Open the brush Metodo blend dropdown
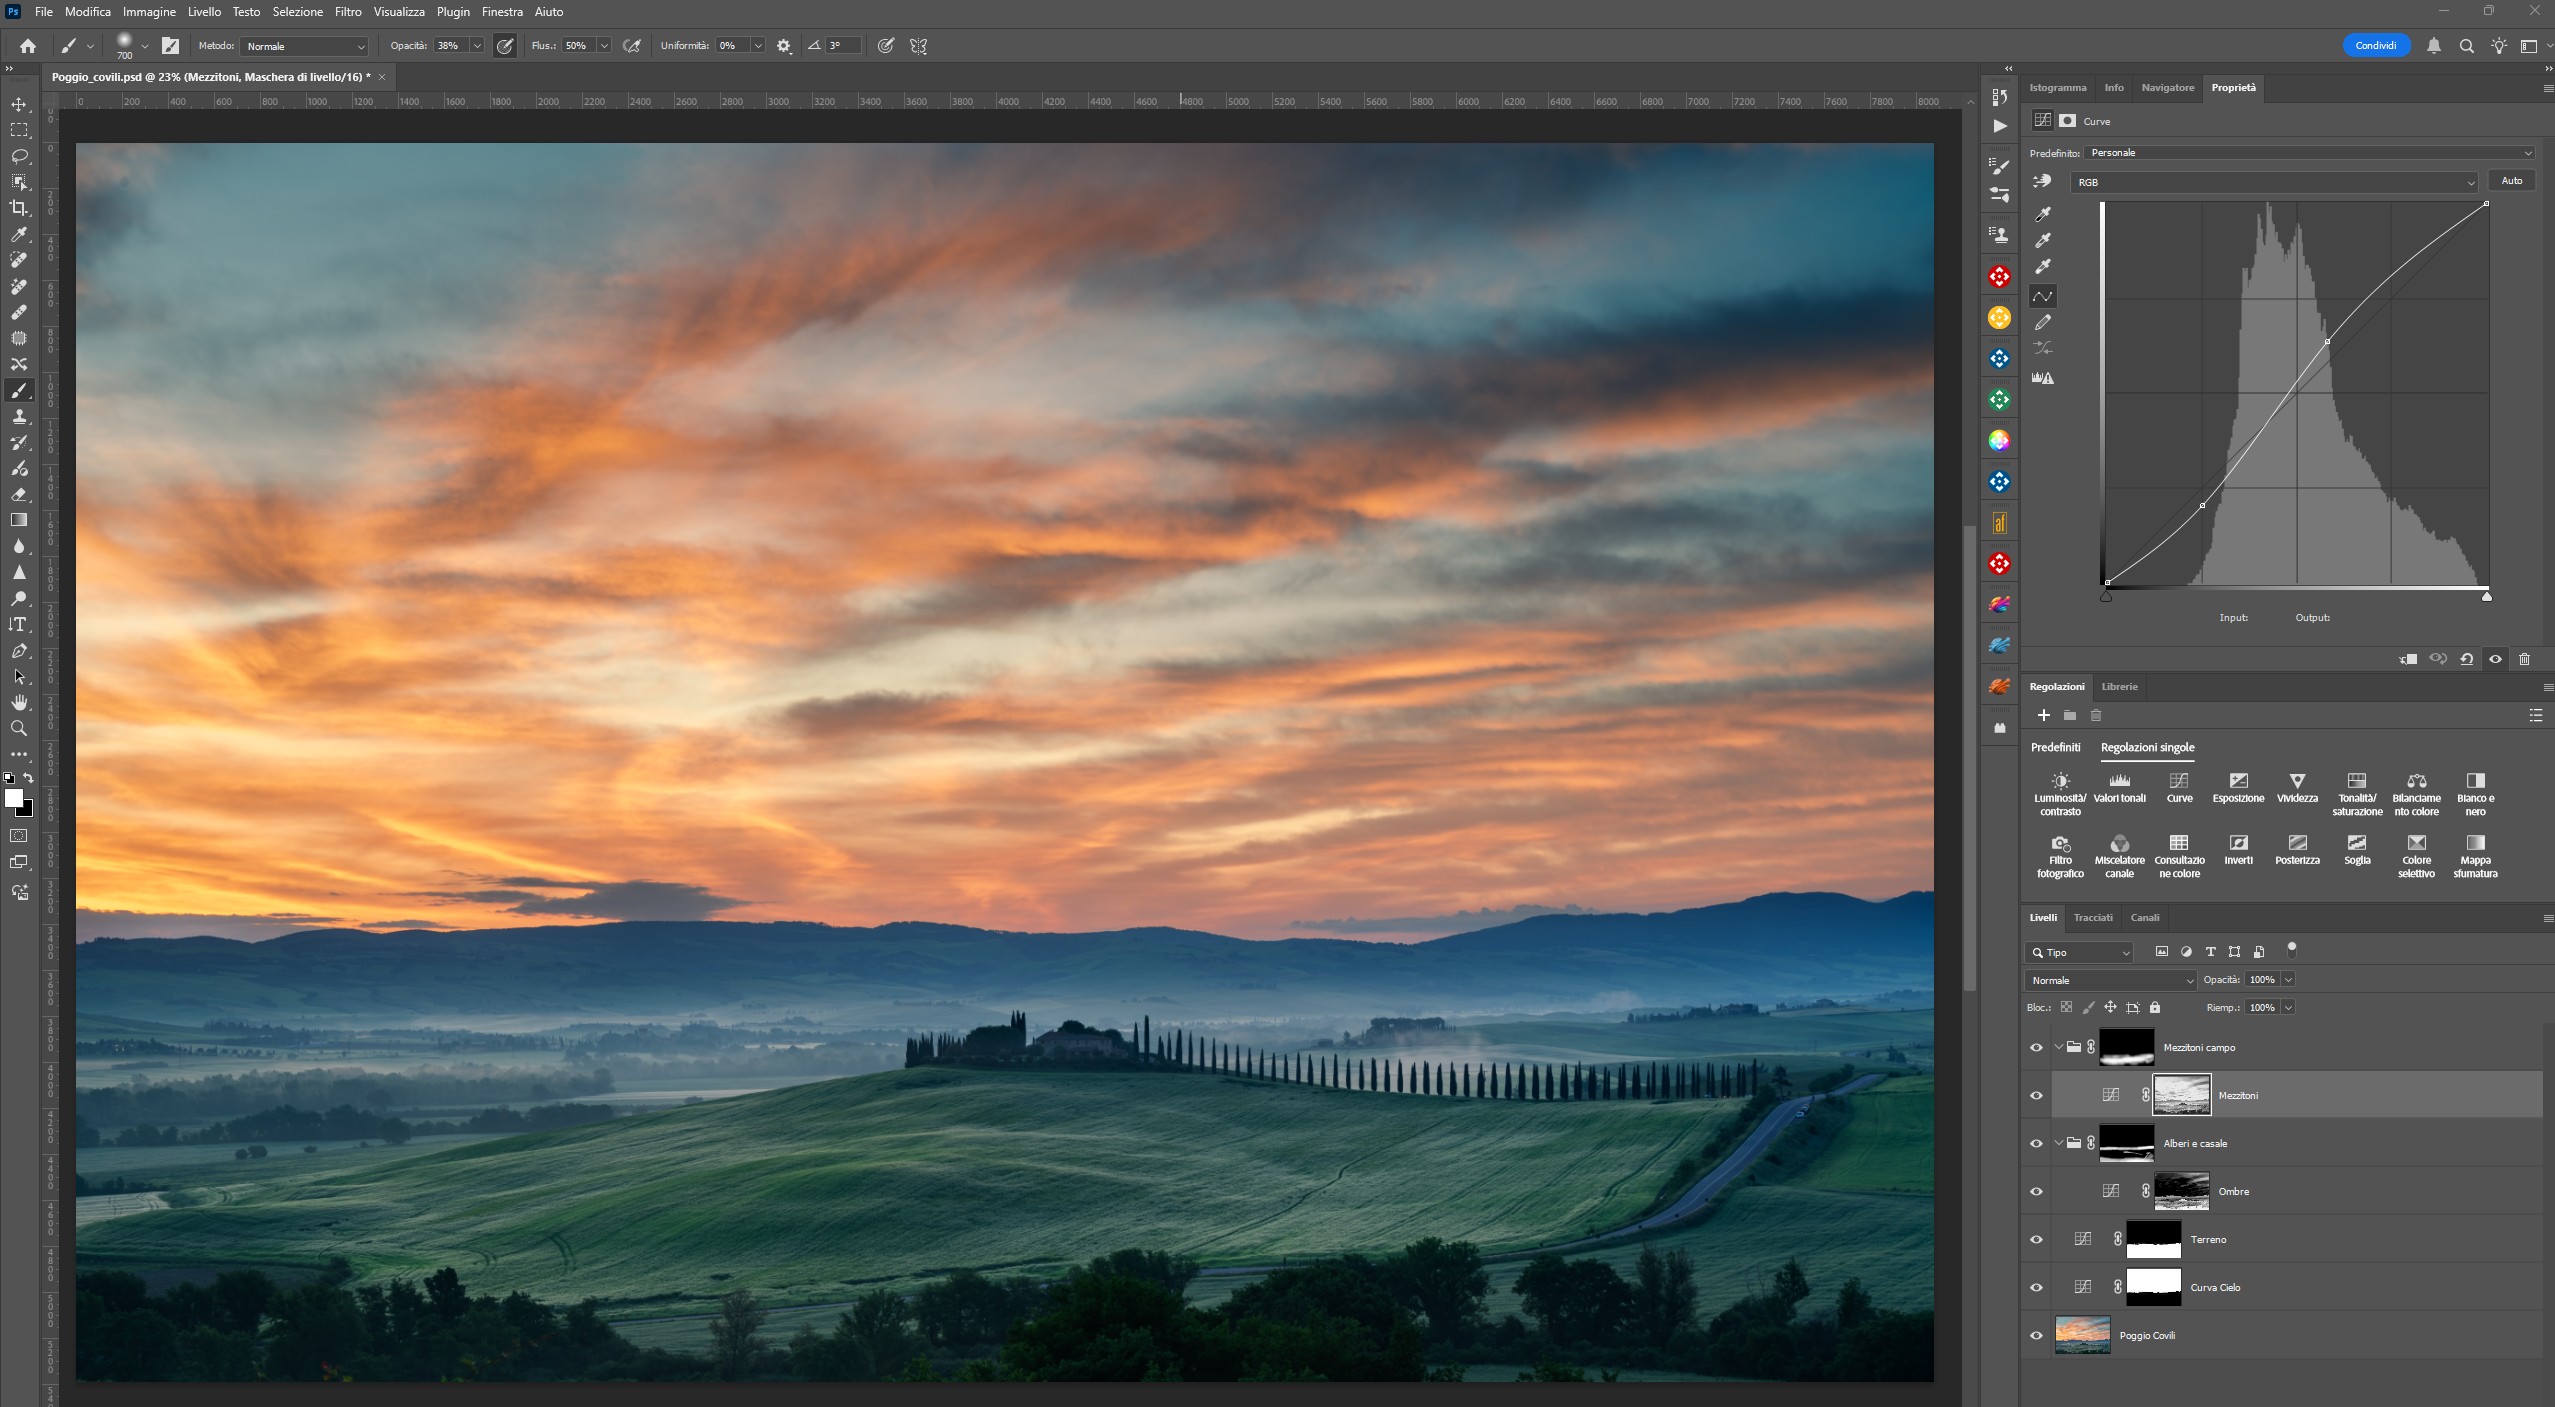Viewport: 2555px width, 1407px height. pyautogui.click(x=304, y=46)
